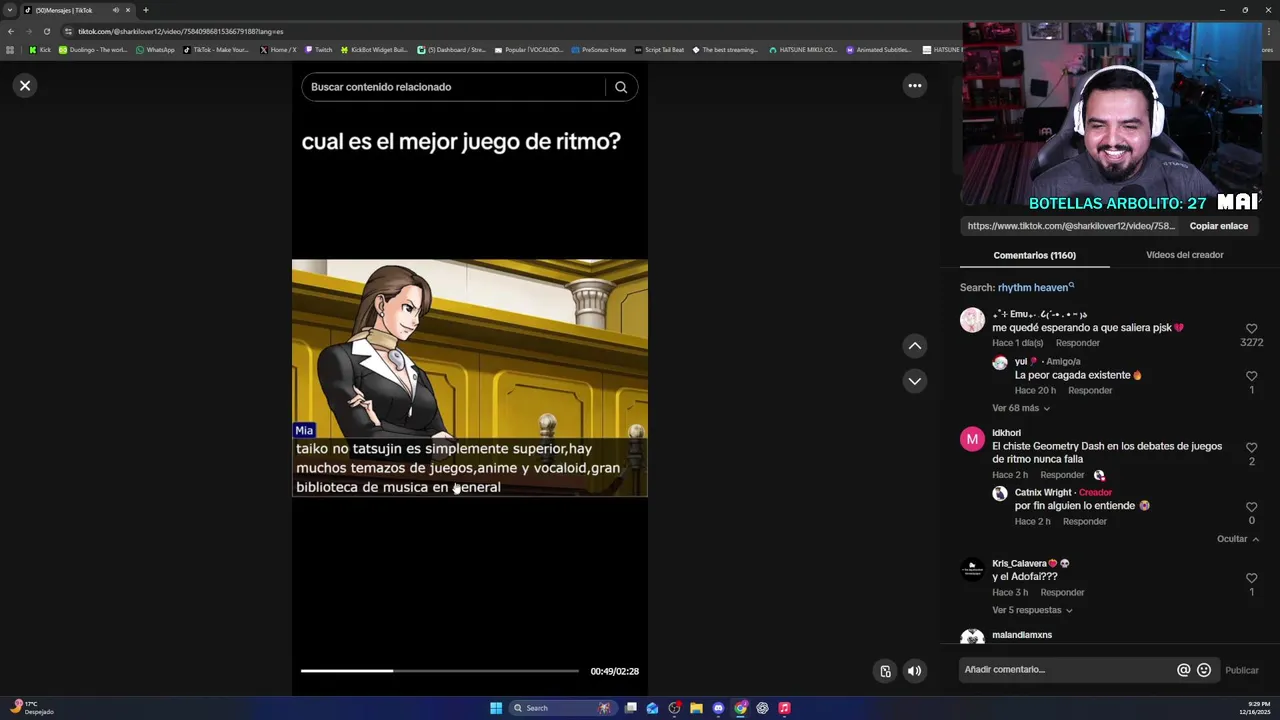Open the Windows Start menu

496,708
